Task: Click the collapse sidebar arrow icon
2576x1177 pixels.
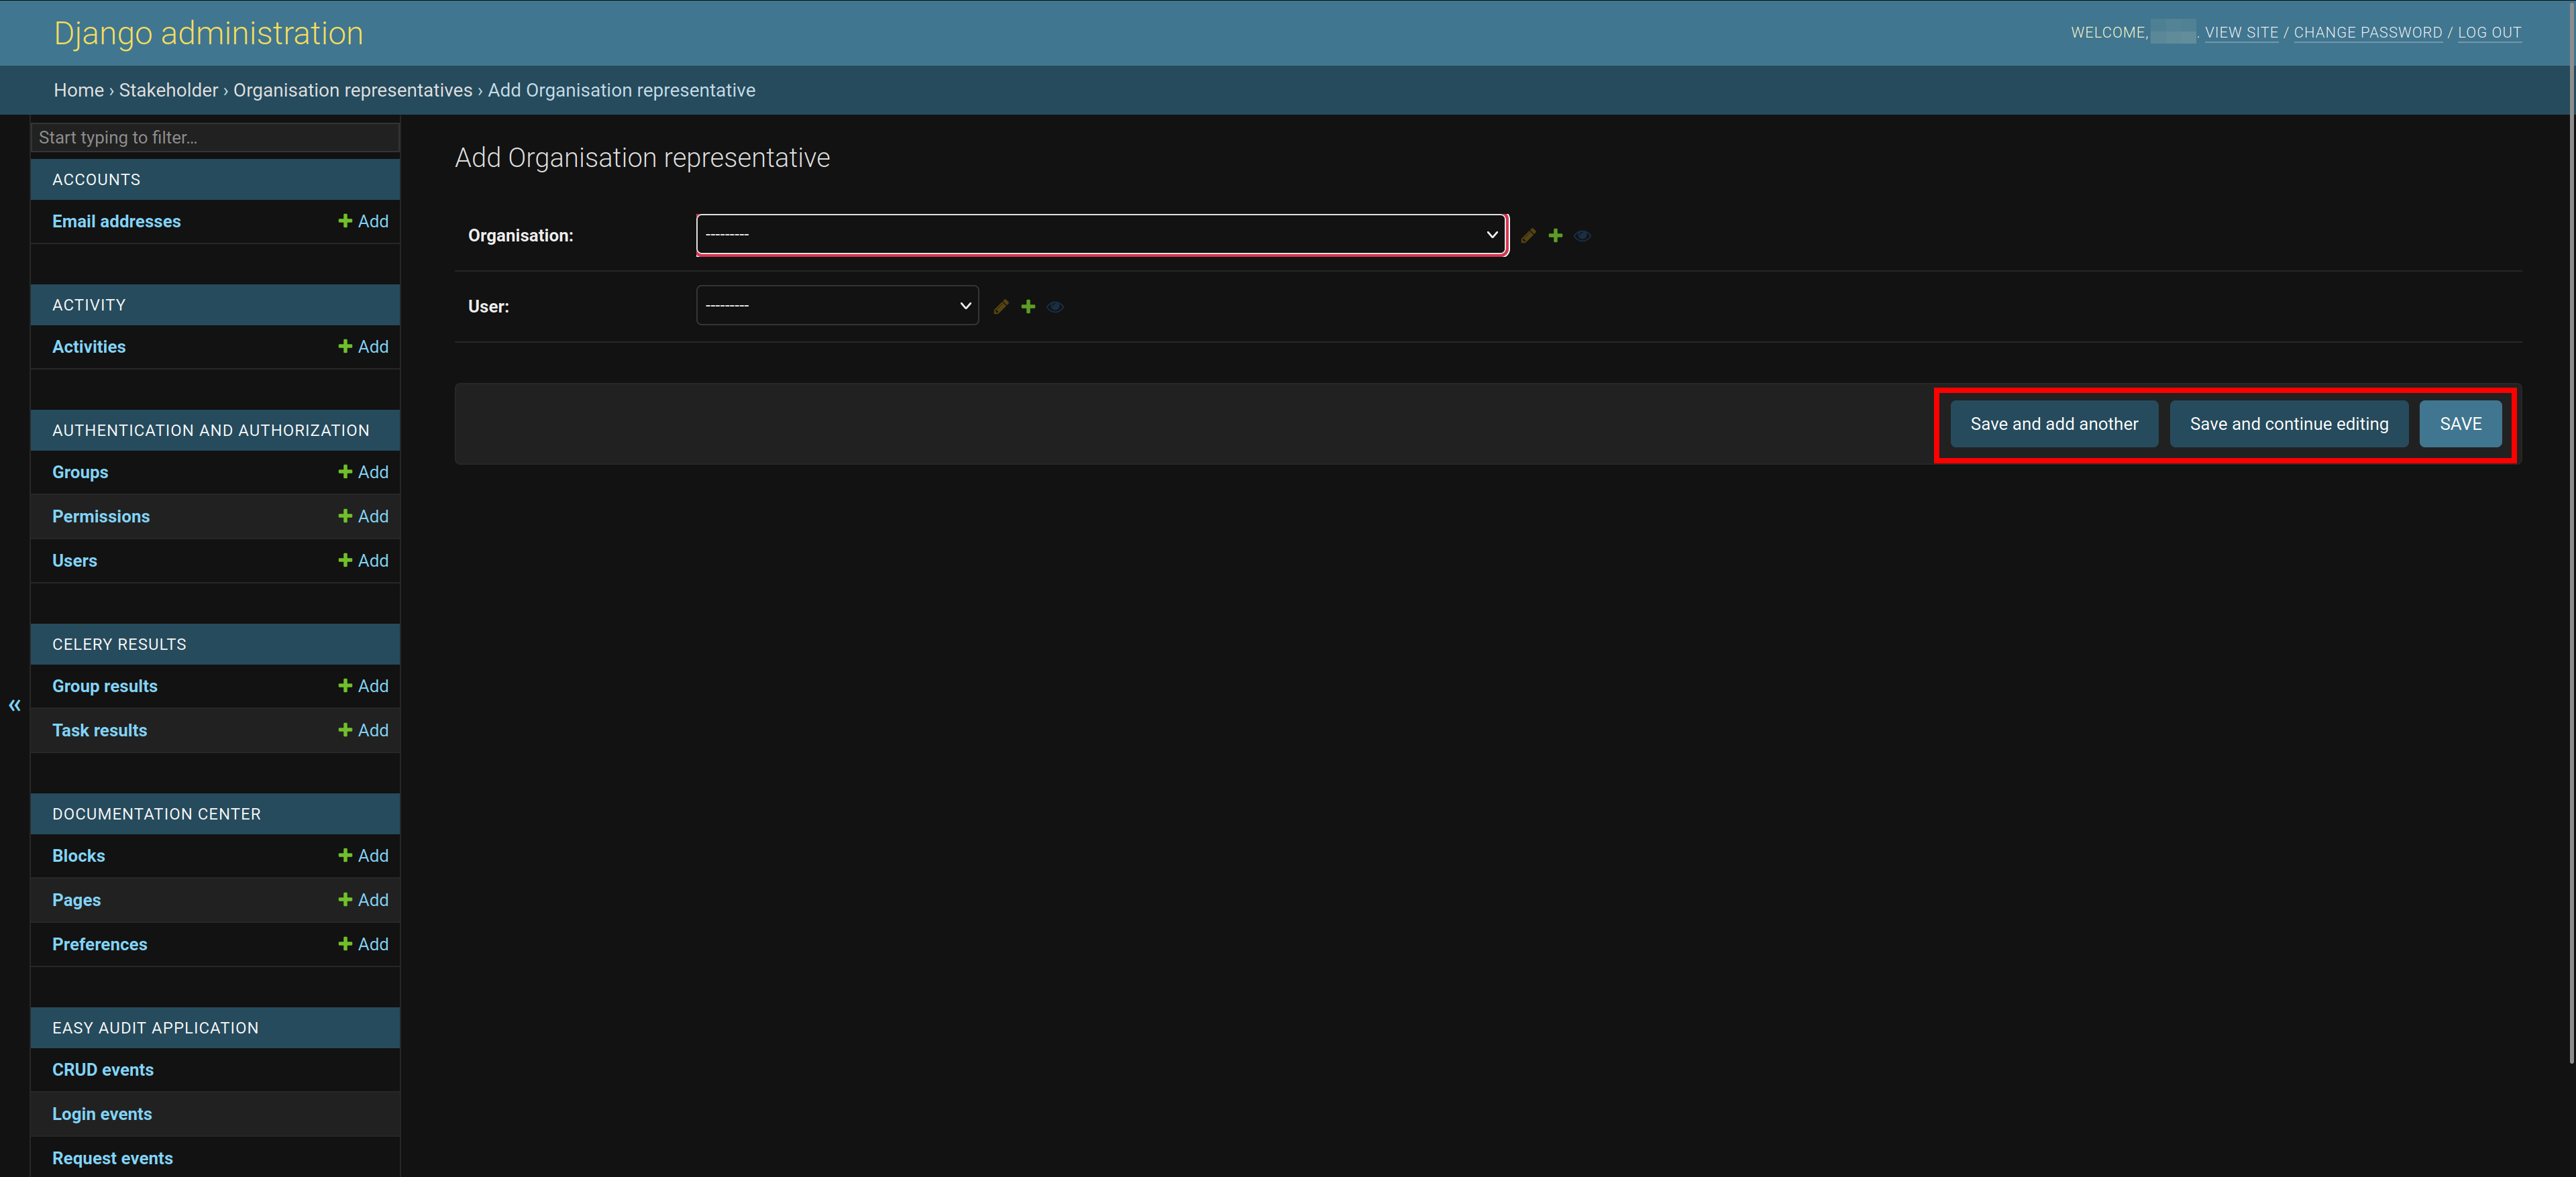Action: click(x=15, y=703)
